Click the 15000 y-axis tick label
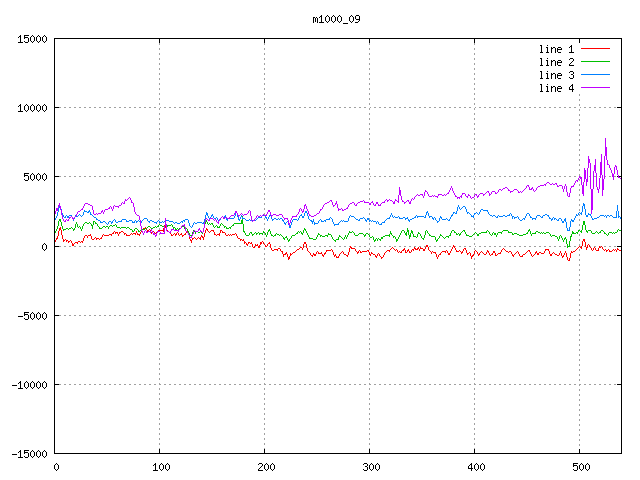The image size is (640, 480). 32,39
